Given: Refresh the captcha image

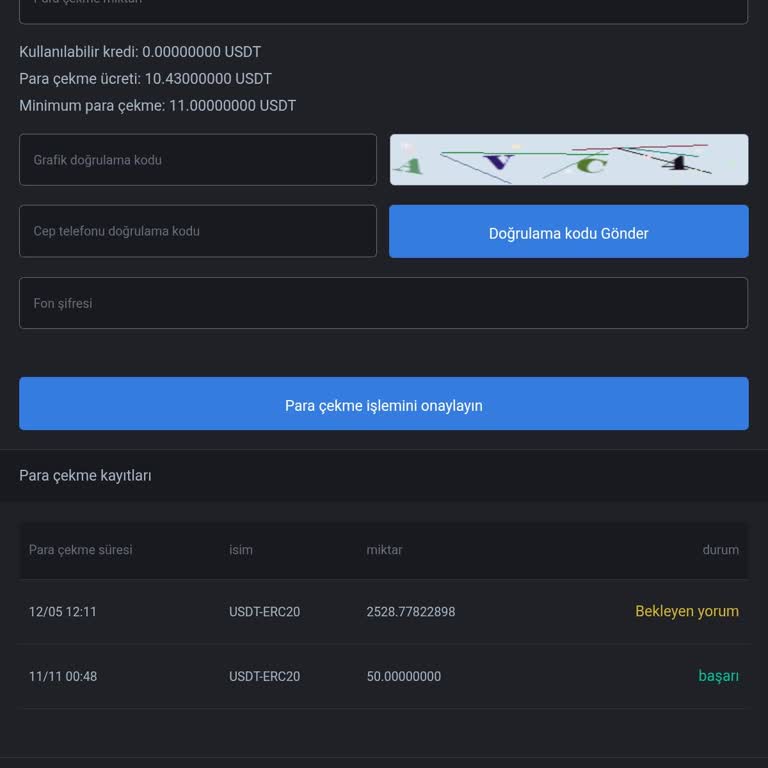Looking at the screenshot, I should 568,160.
